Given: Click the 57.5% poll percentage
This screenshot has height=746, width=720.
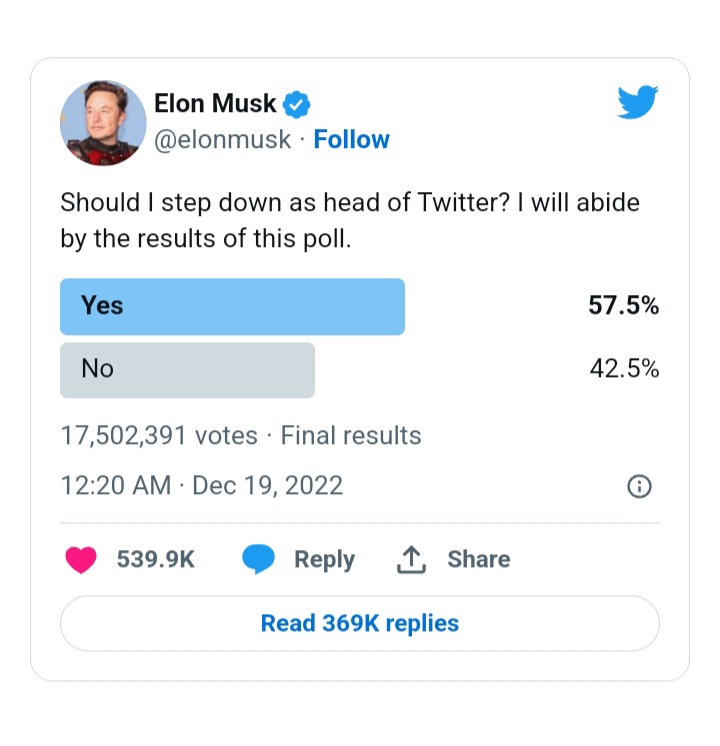Looking at the screenshot, I should coord(623,305).
